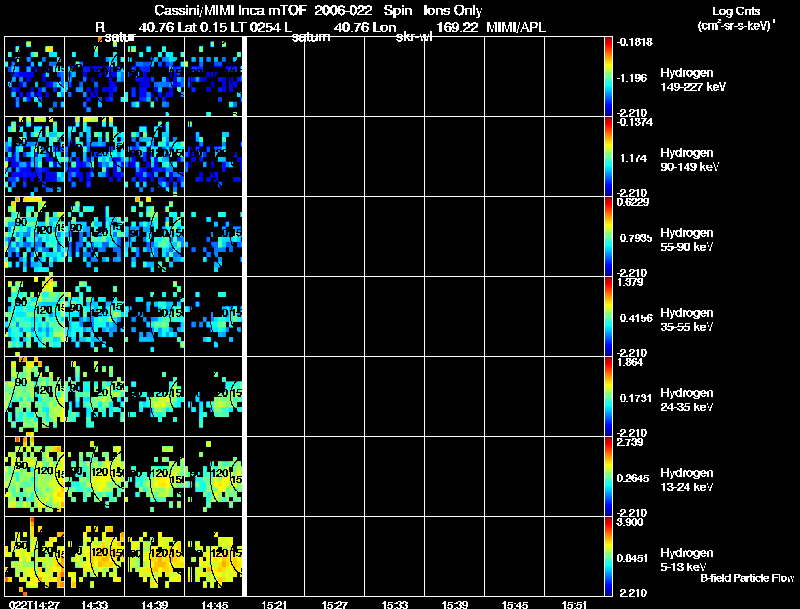The width and height of the screenshot is (800, 609).
Task: Click the '1.864' color scale value
Action: [630, 362]
